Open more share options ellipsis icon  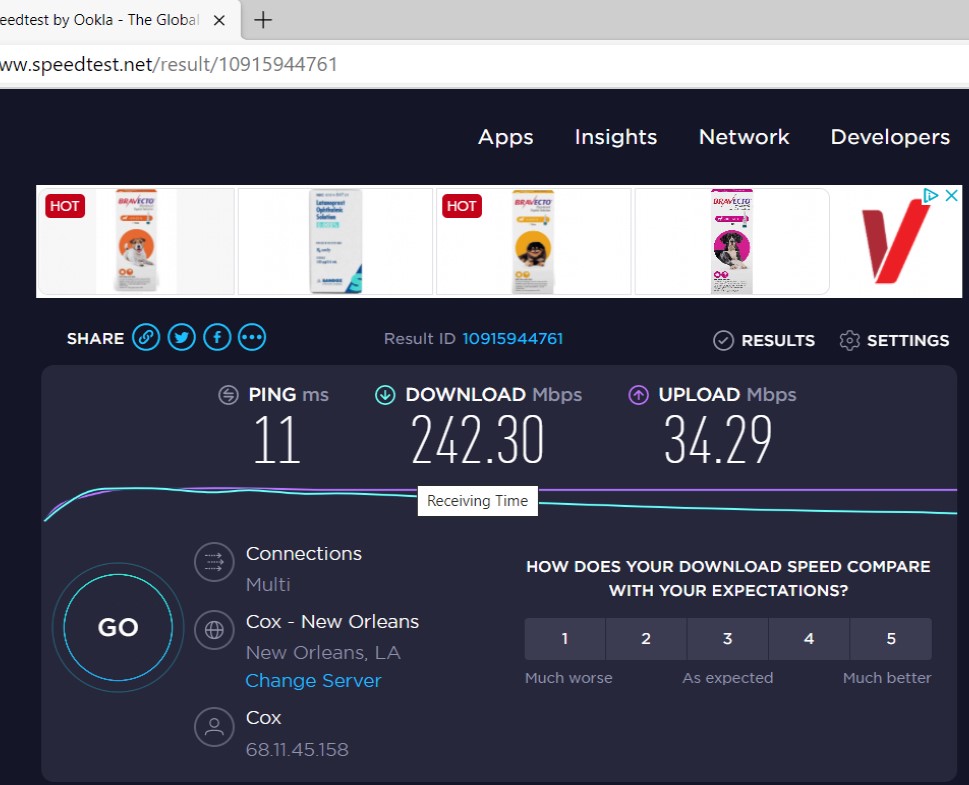pyautogui.click(x=252, y=338)
